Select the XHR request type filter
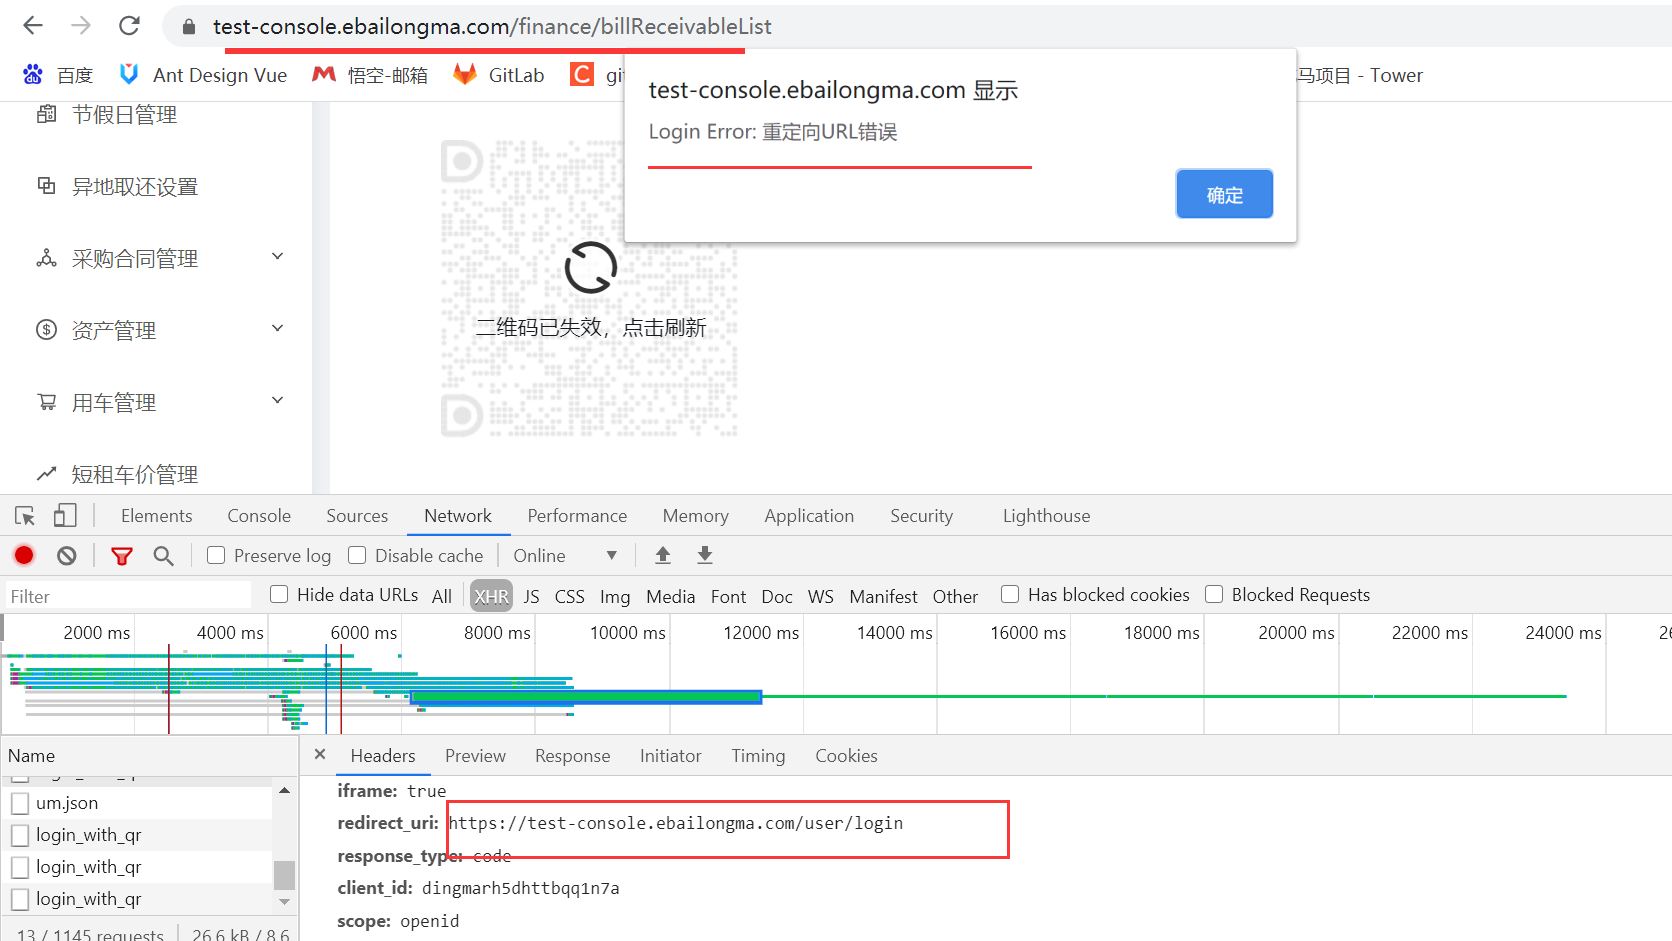Image resolution: width=1672 pixels, height=941 pixels. (x=491, y=596)
